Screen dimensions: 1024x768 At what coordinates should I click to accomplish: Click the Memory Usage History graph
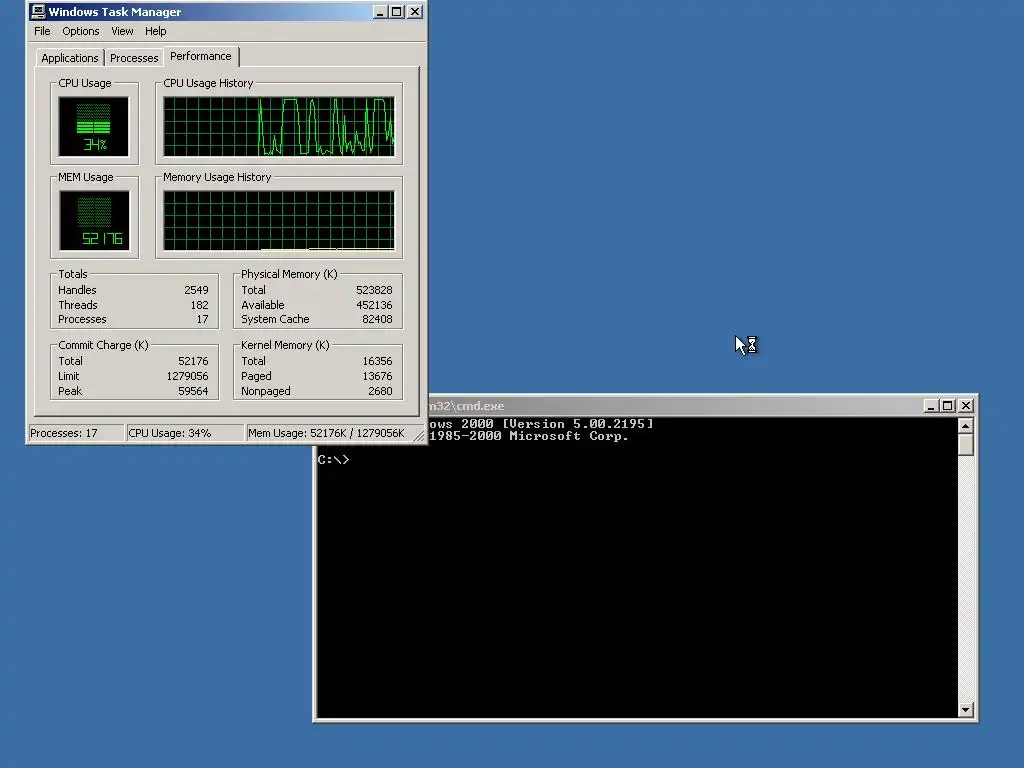click(279, 221)
